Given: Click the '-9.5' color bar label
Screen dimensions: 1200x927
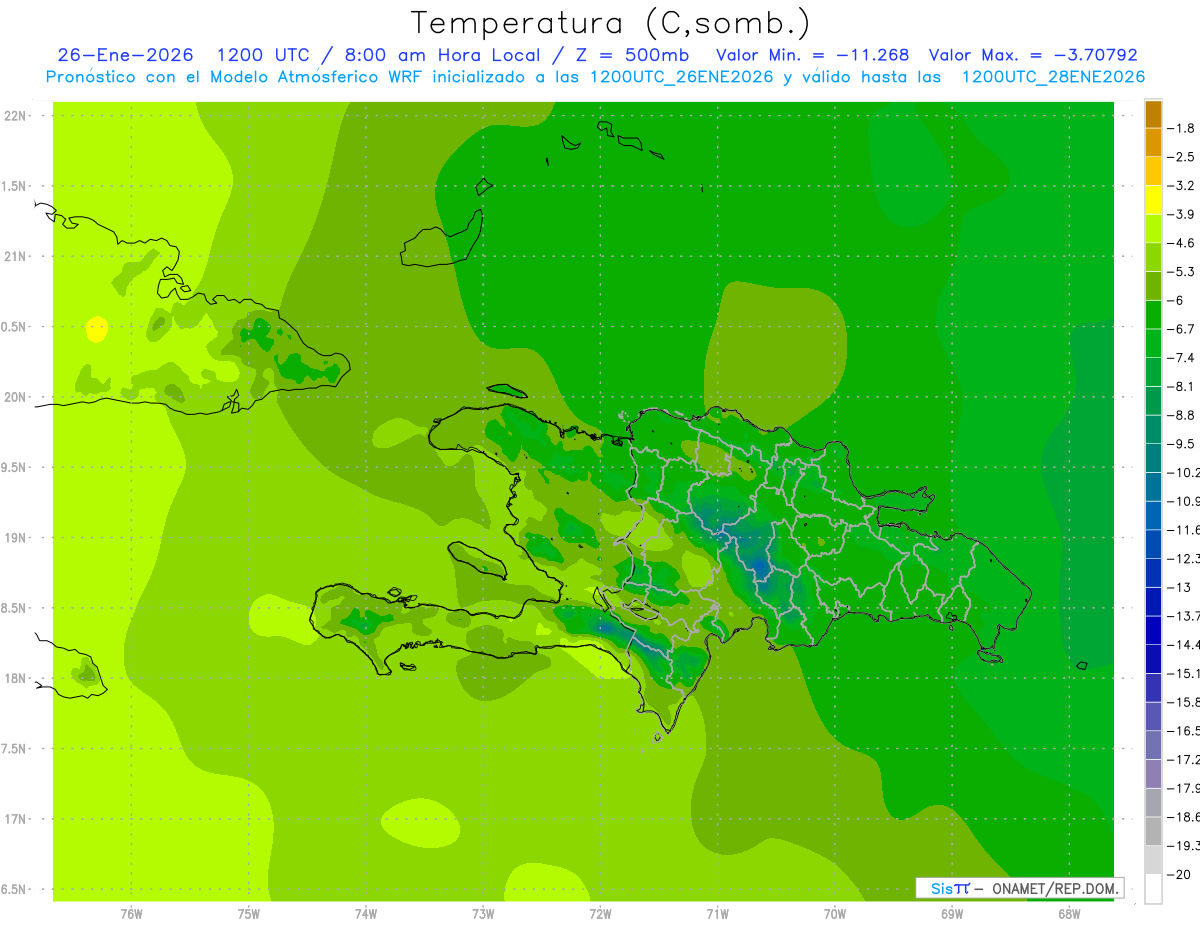Looking at the screenshot, I should (x=1182, y=444).
